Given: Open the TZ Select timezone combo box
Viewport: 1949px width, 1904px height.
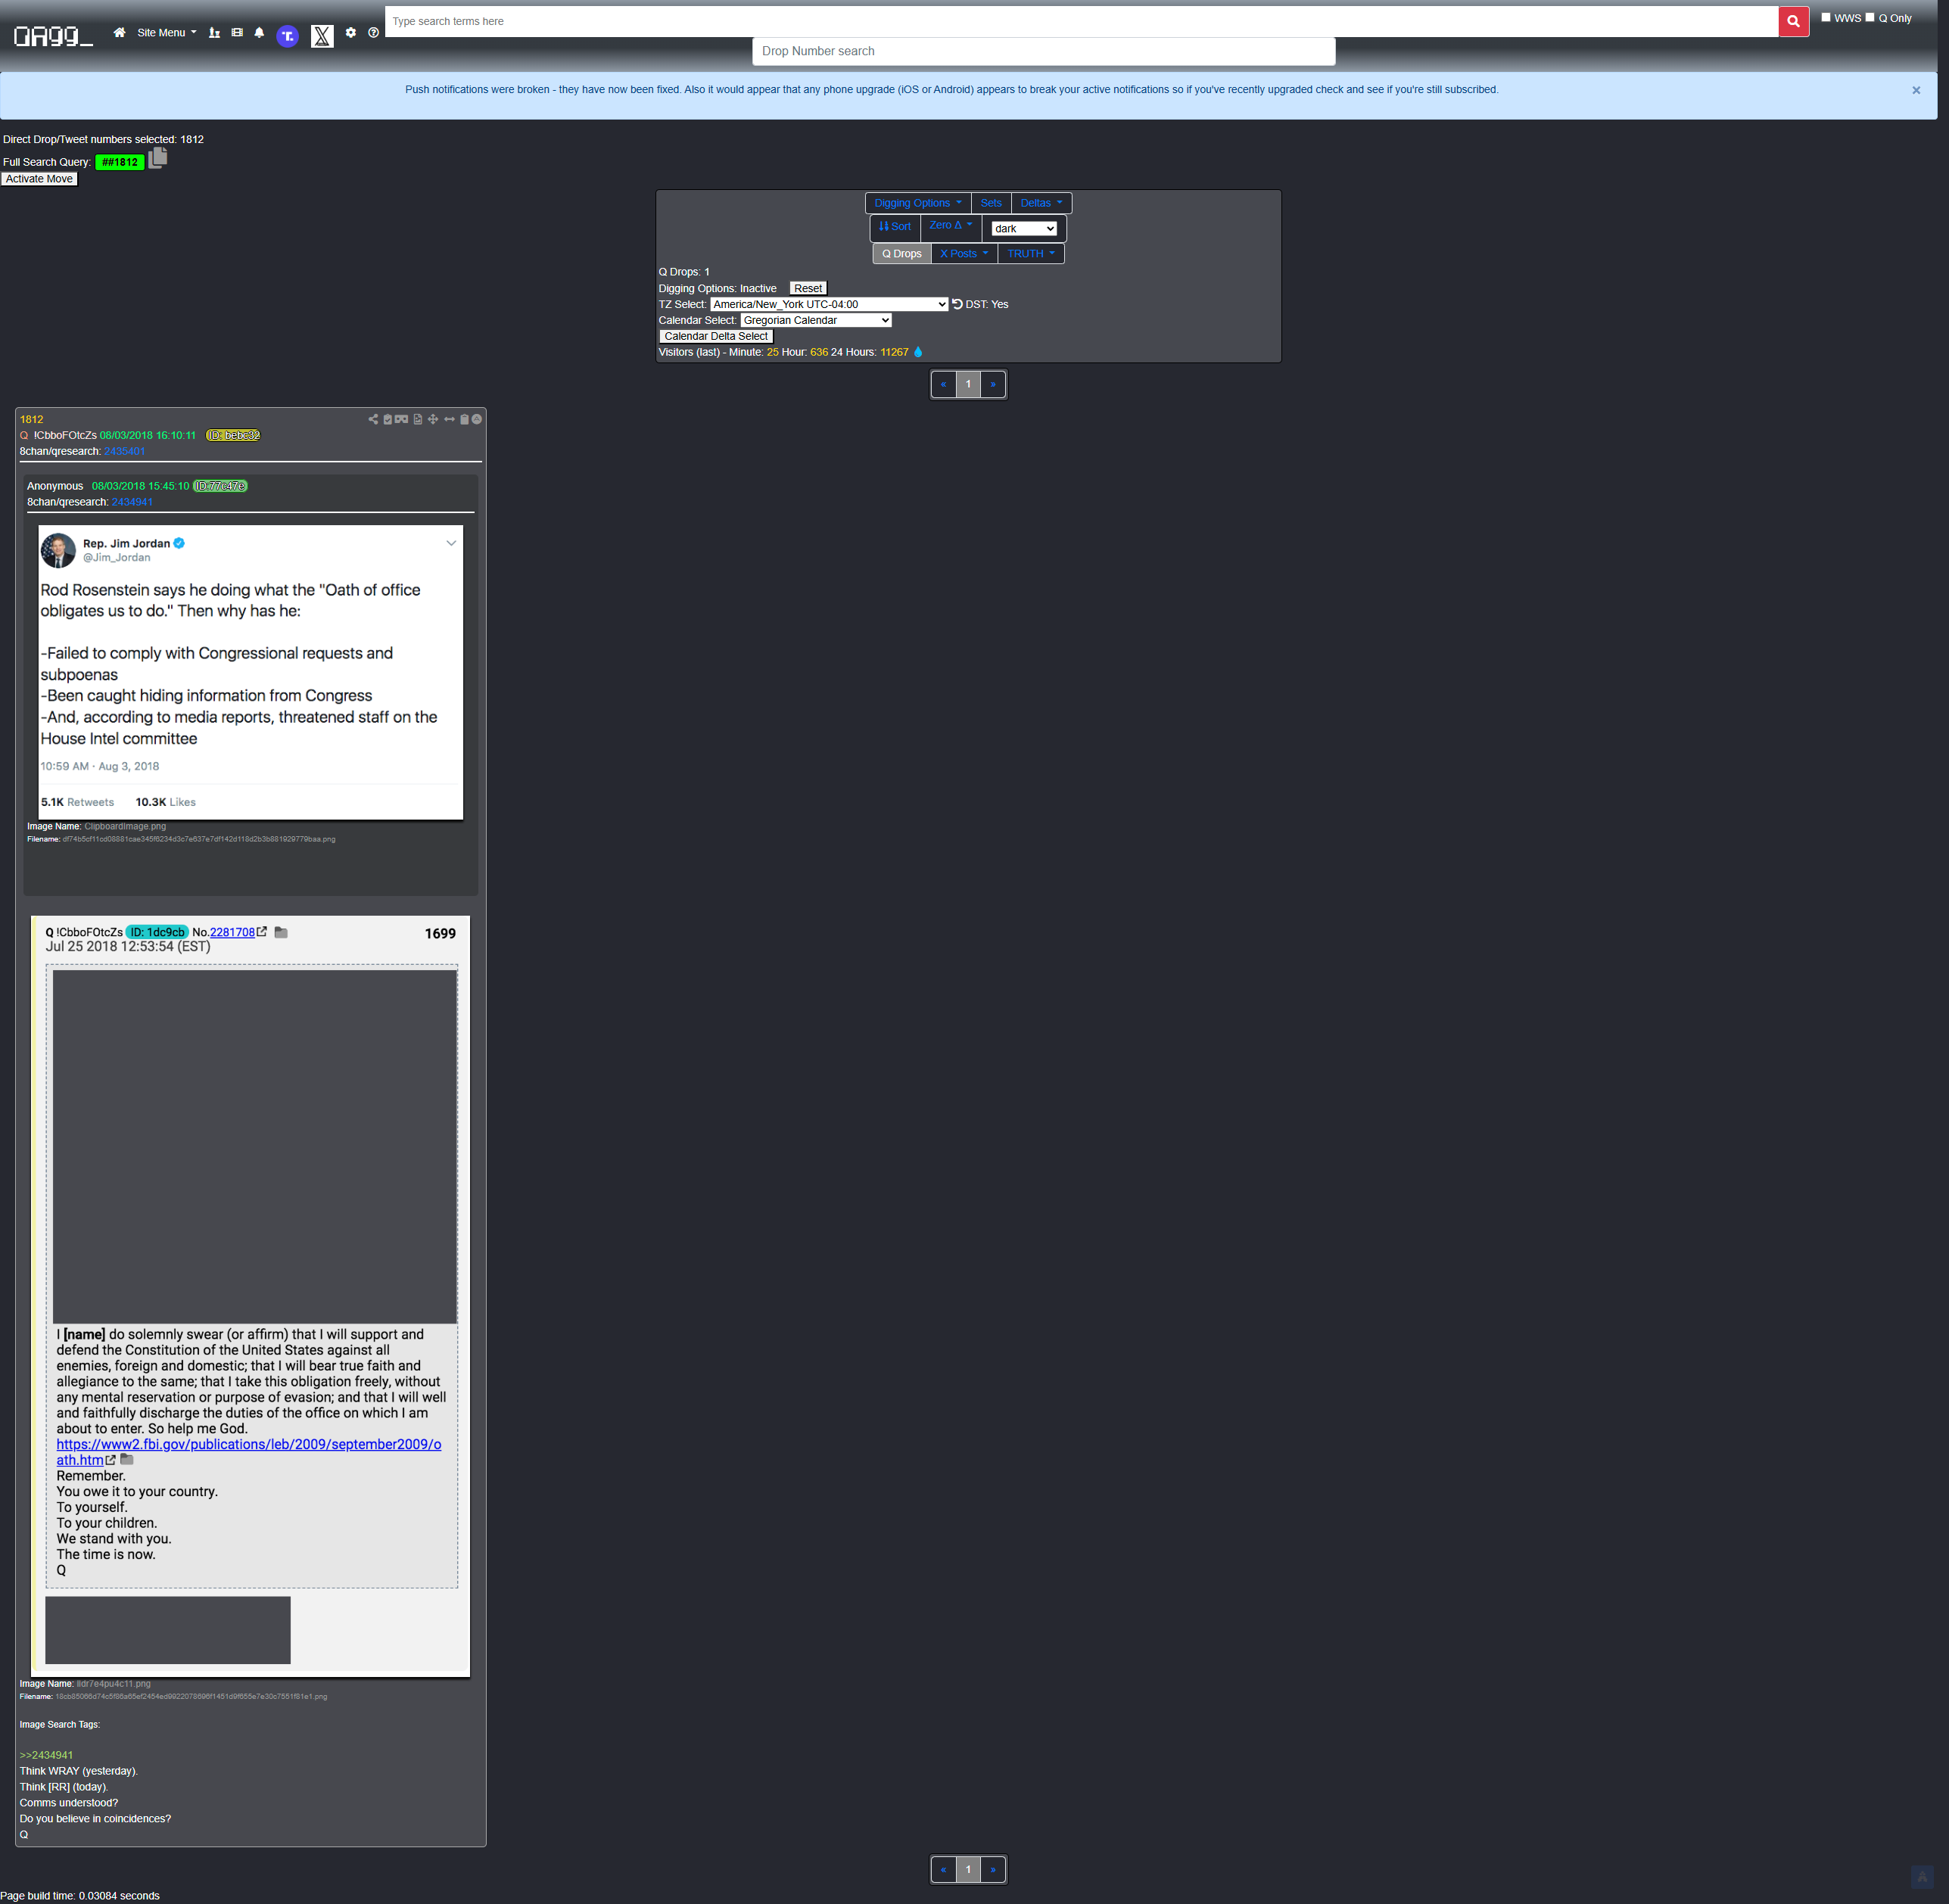Looking at the screenshot, I should point(829,304).
